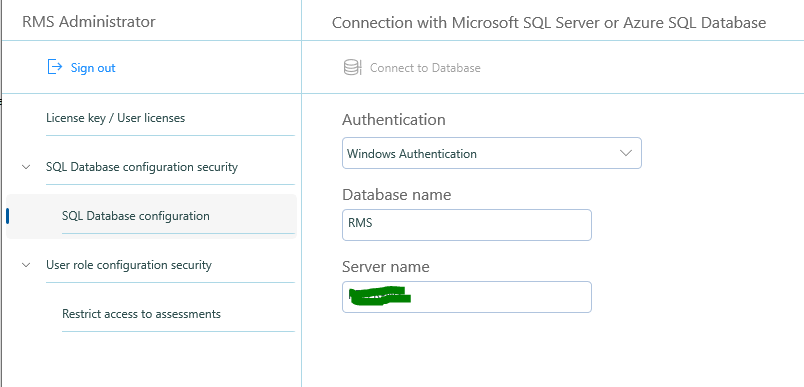
Task: Click the Database name label
Action: point(396,194)
